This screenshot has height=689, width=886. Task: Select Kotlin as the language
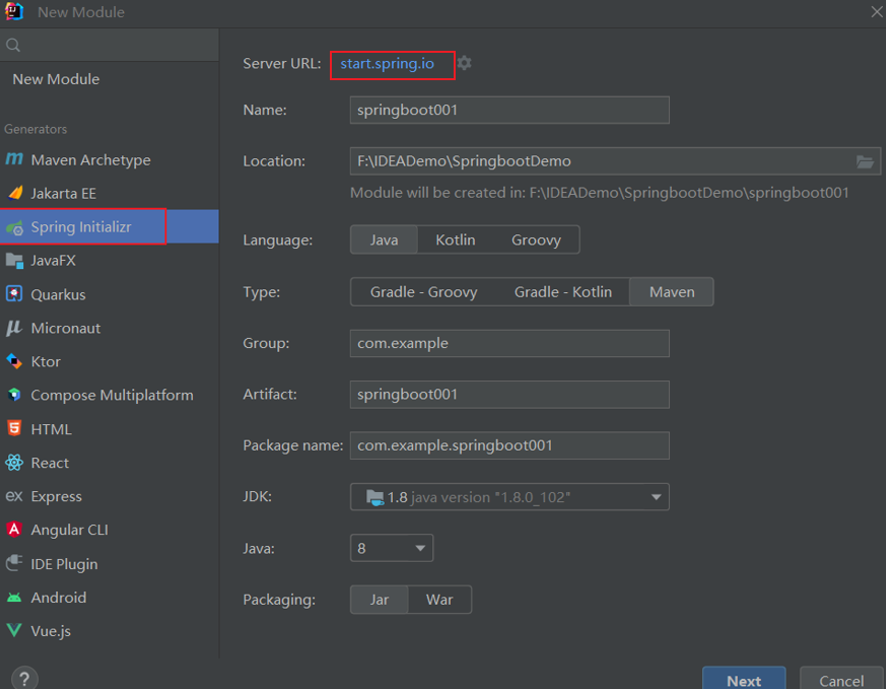pyautogui.click(x=455, y=240)
